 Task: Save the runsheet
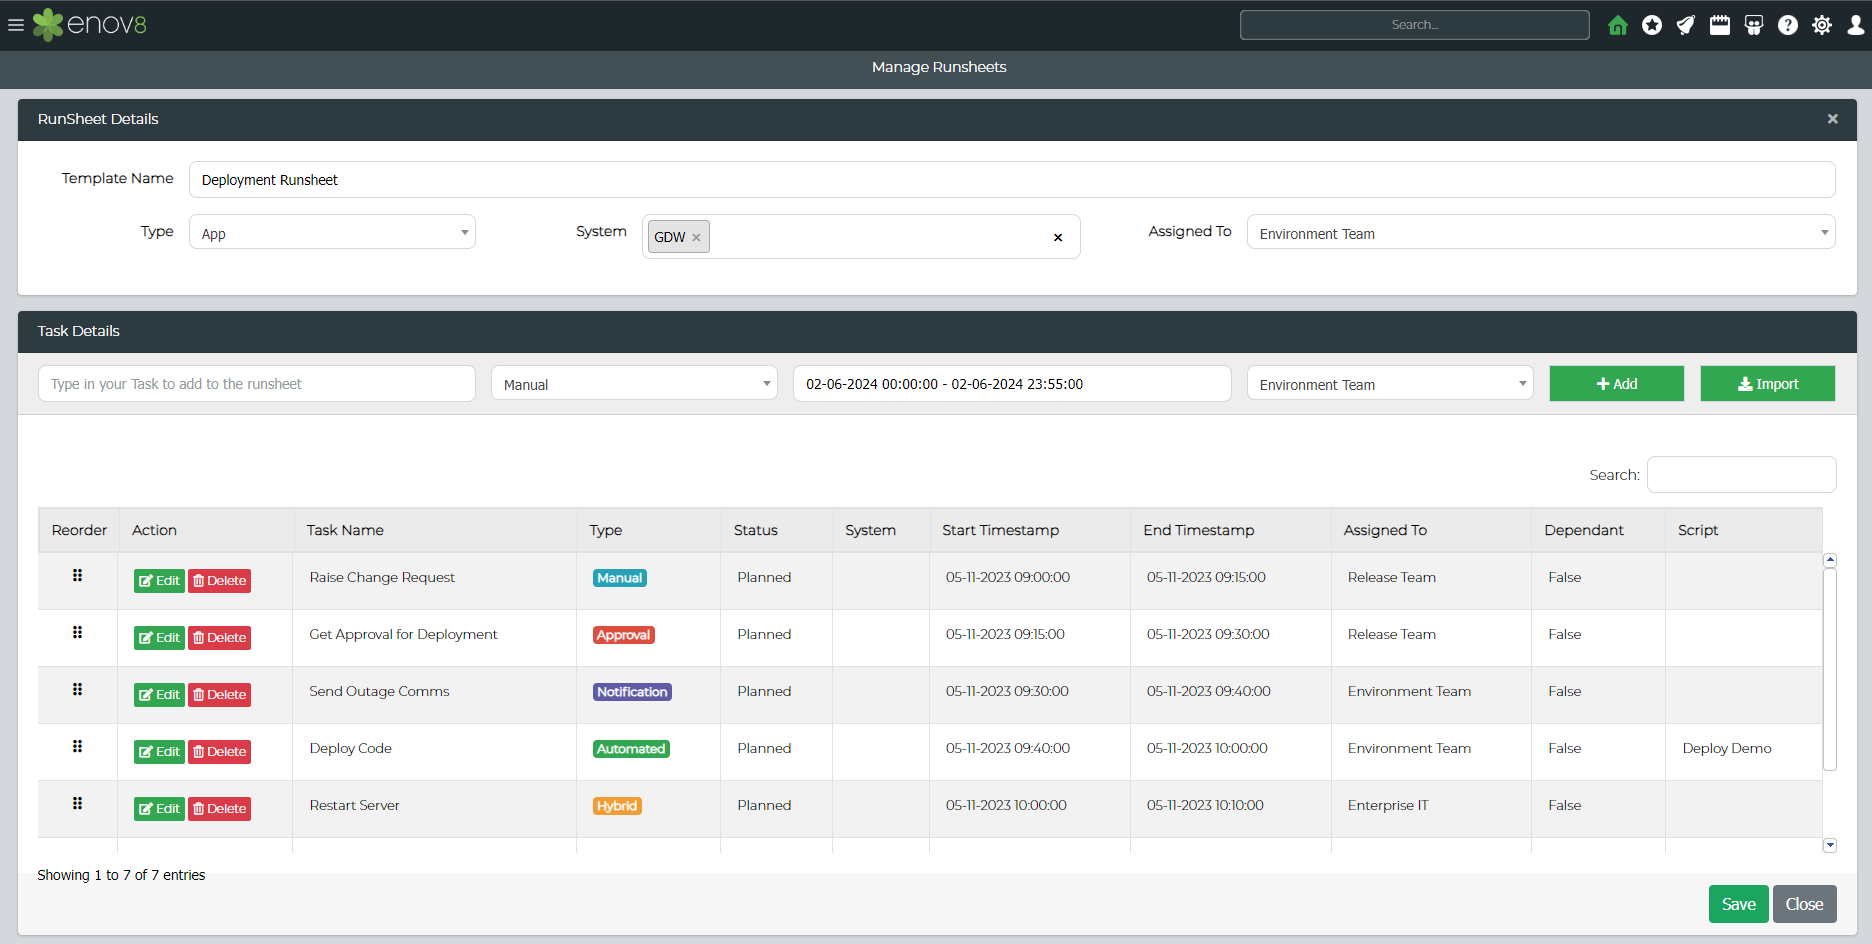(x=1739, y=904)
